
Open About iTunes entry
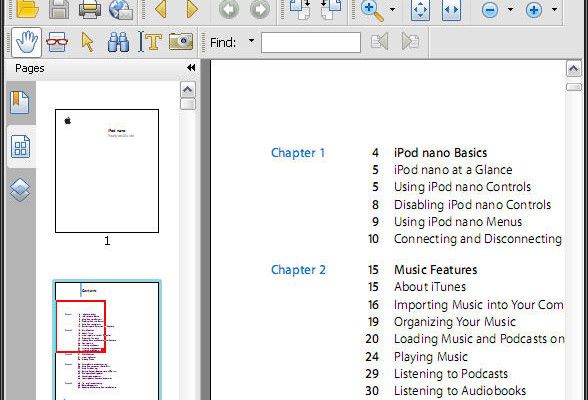430,287
